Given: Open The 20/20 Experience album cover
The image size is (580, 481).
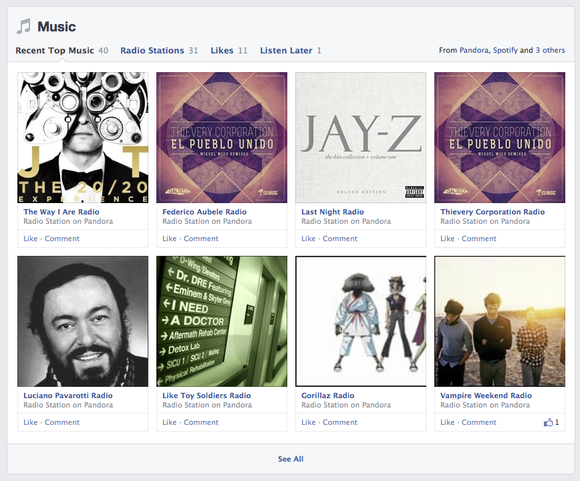Looking at the screenshot, I should click(x=83, y=137).
